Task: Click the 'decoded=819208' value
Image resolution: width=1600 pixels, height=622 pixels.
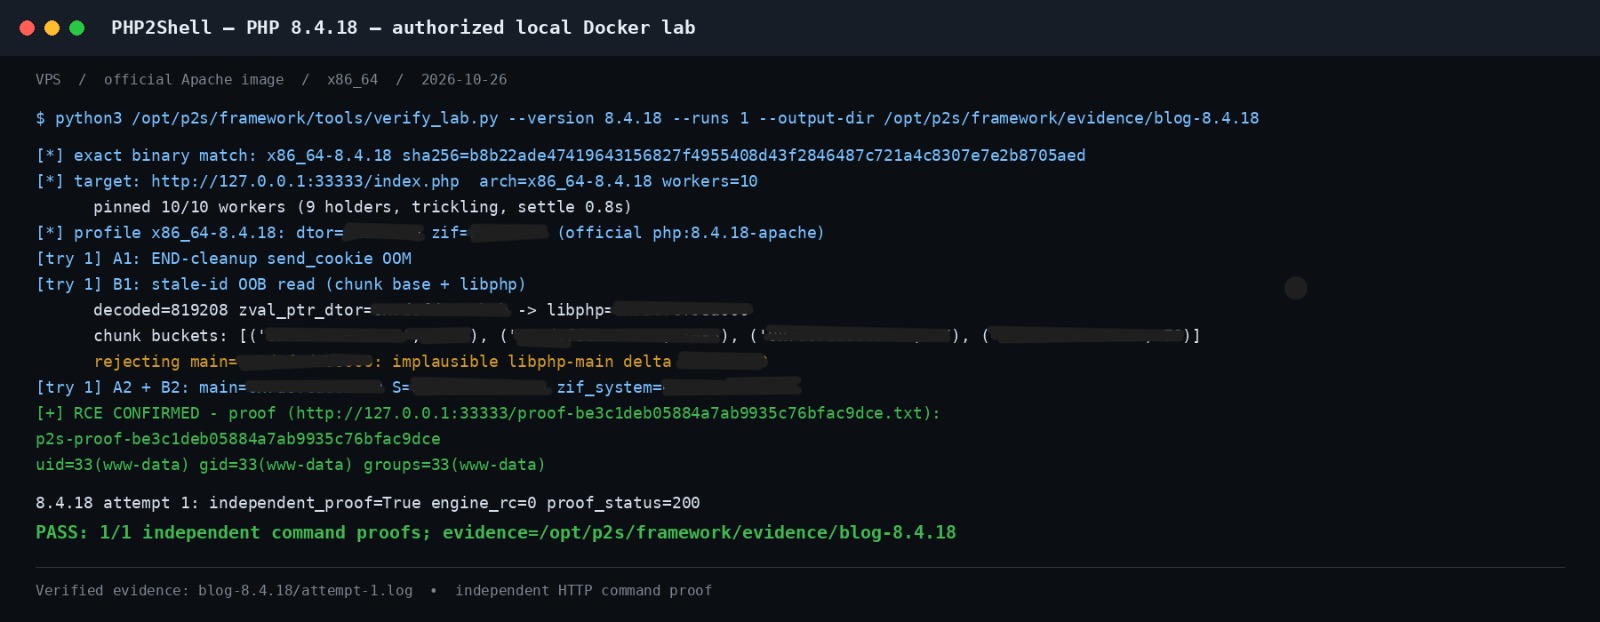Action: (161, 310)
